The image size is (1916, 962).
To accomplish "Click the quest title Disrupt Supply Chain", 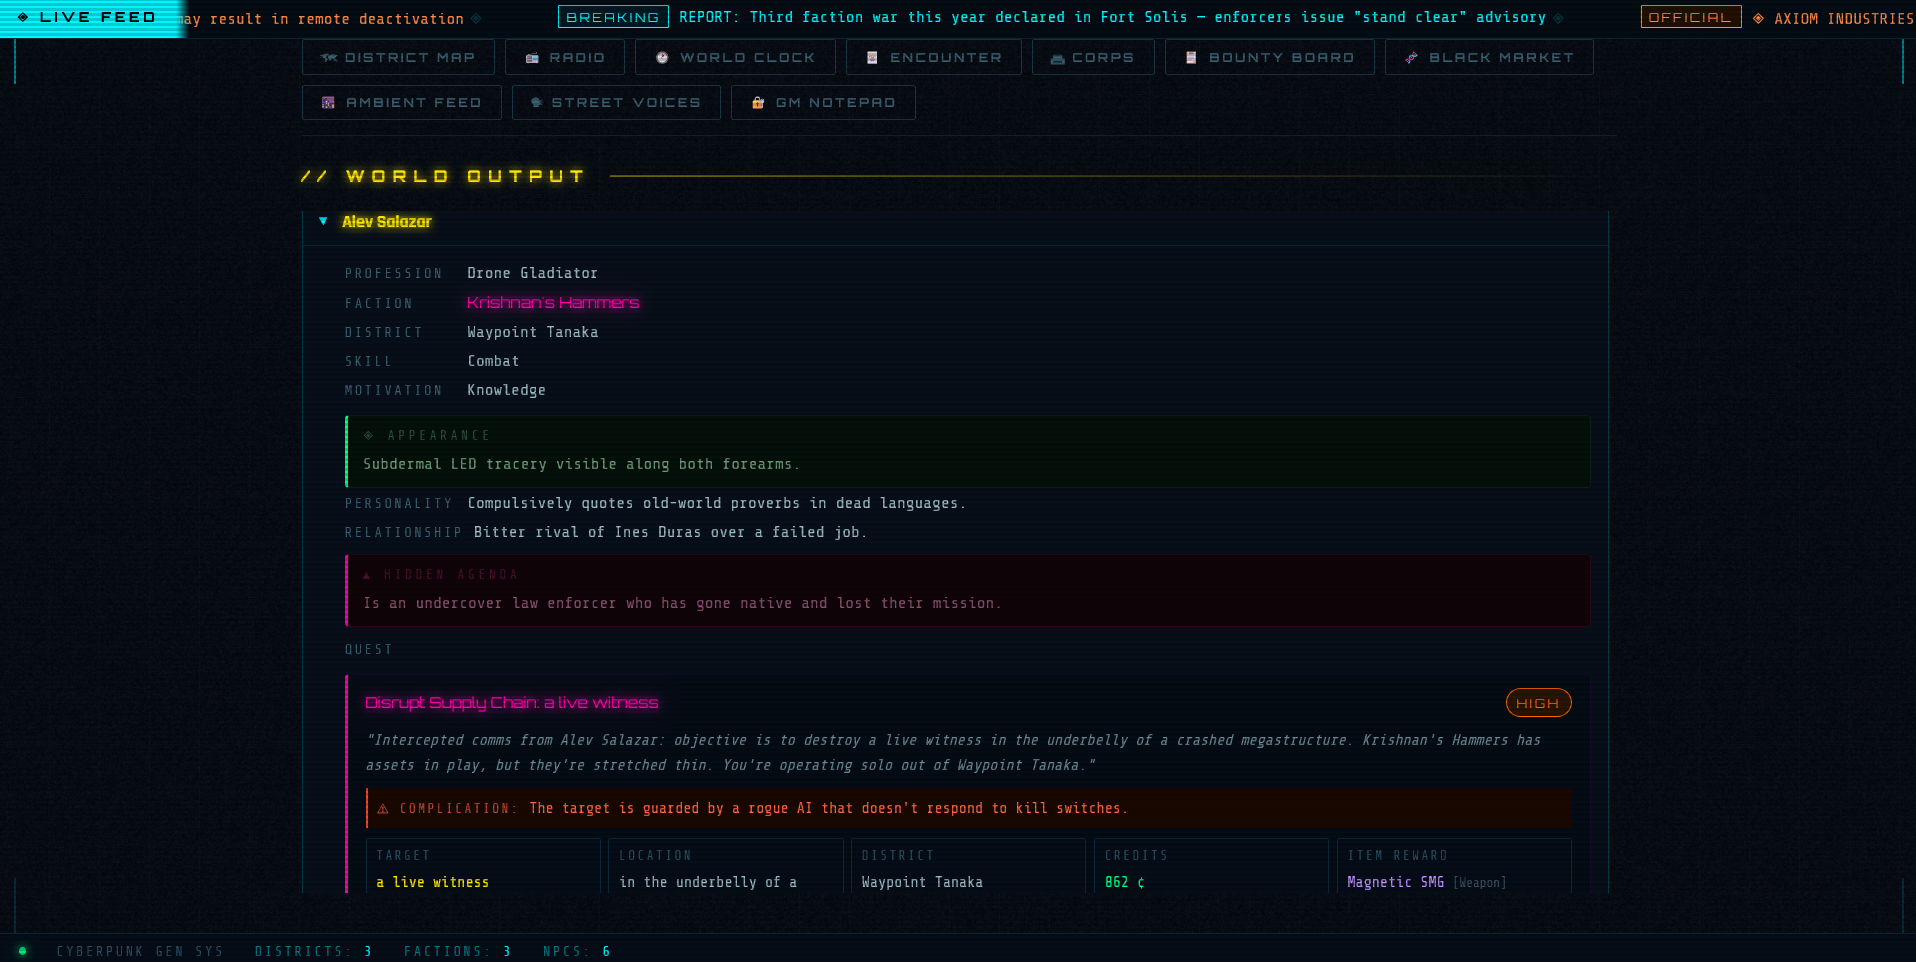I will tap(511, 703).
